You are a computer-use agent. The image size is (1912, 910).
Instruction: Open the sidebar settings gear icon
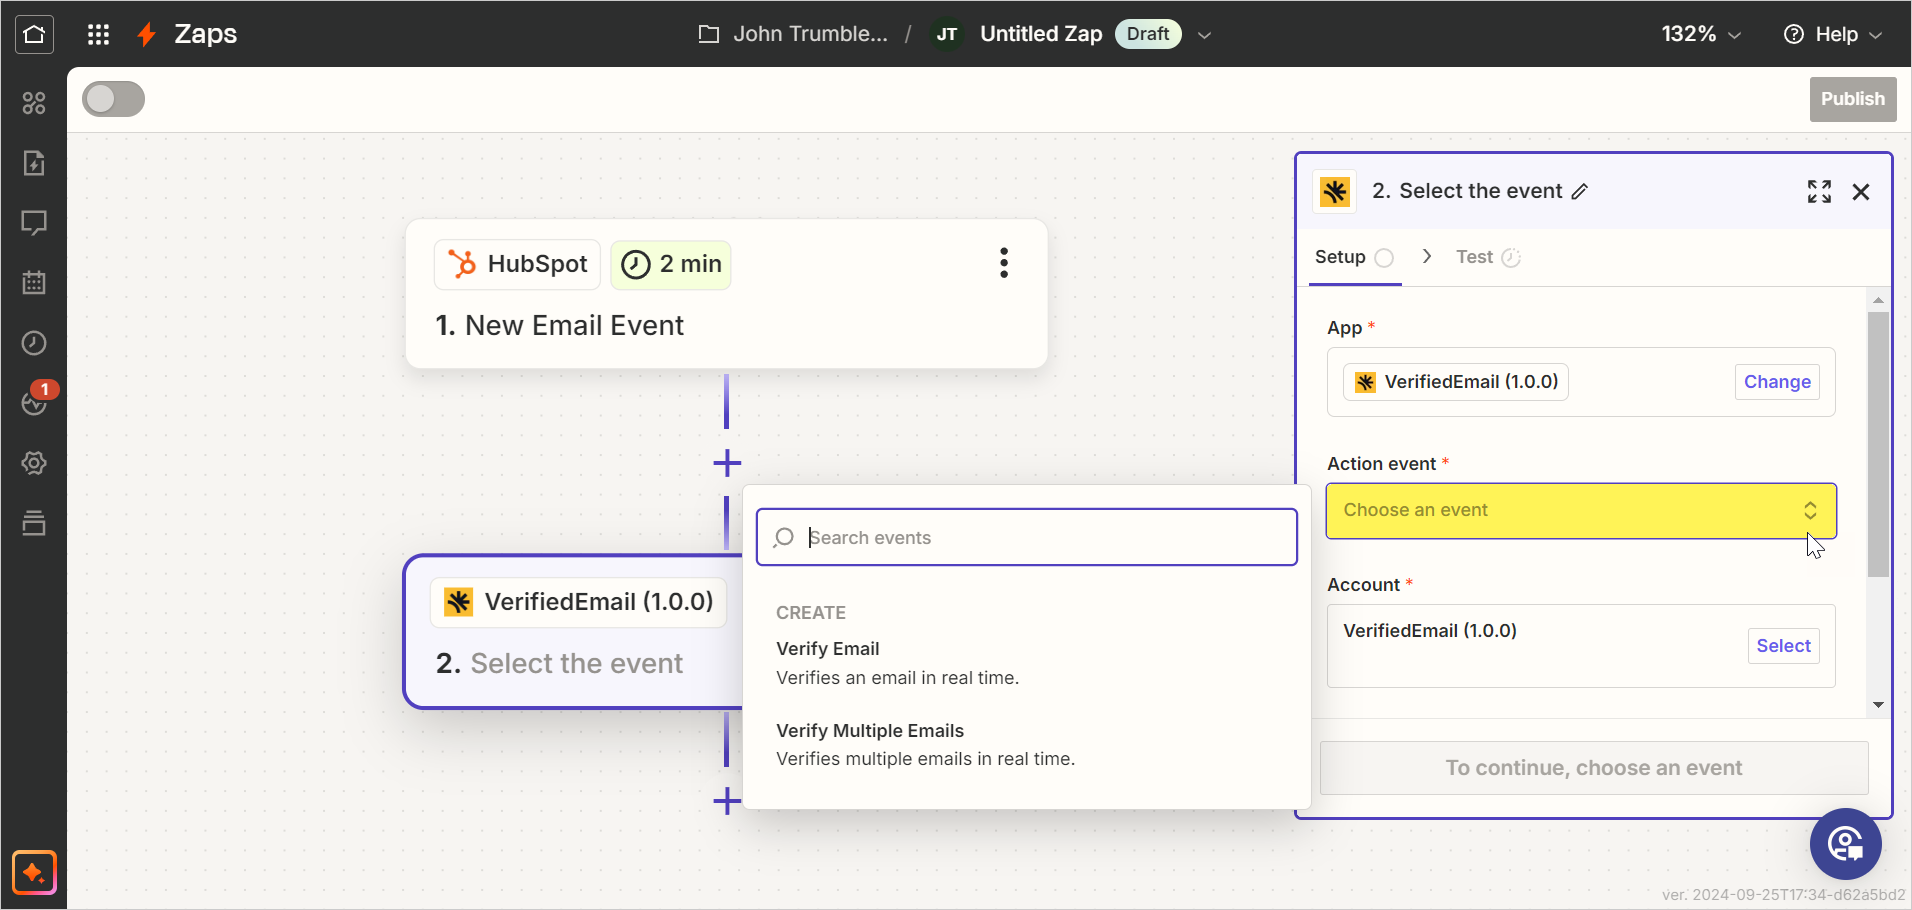[34, 463]
